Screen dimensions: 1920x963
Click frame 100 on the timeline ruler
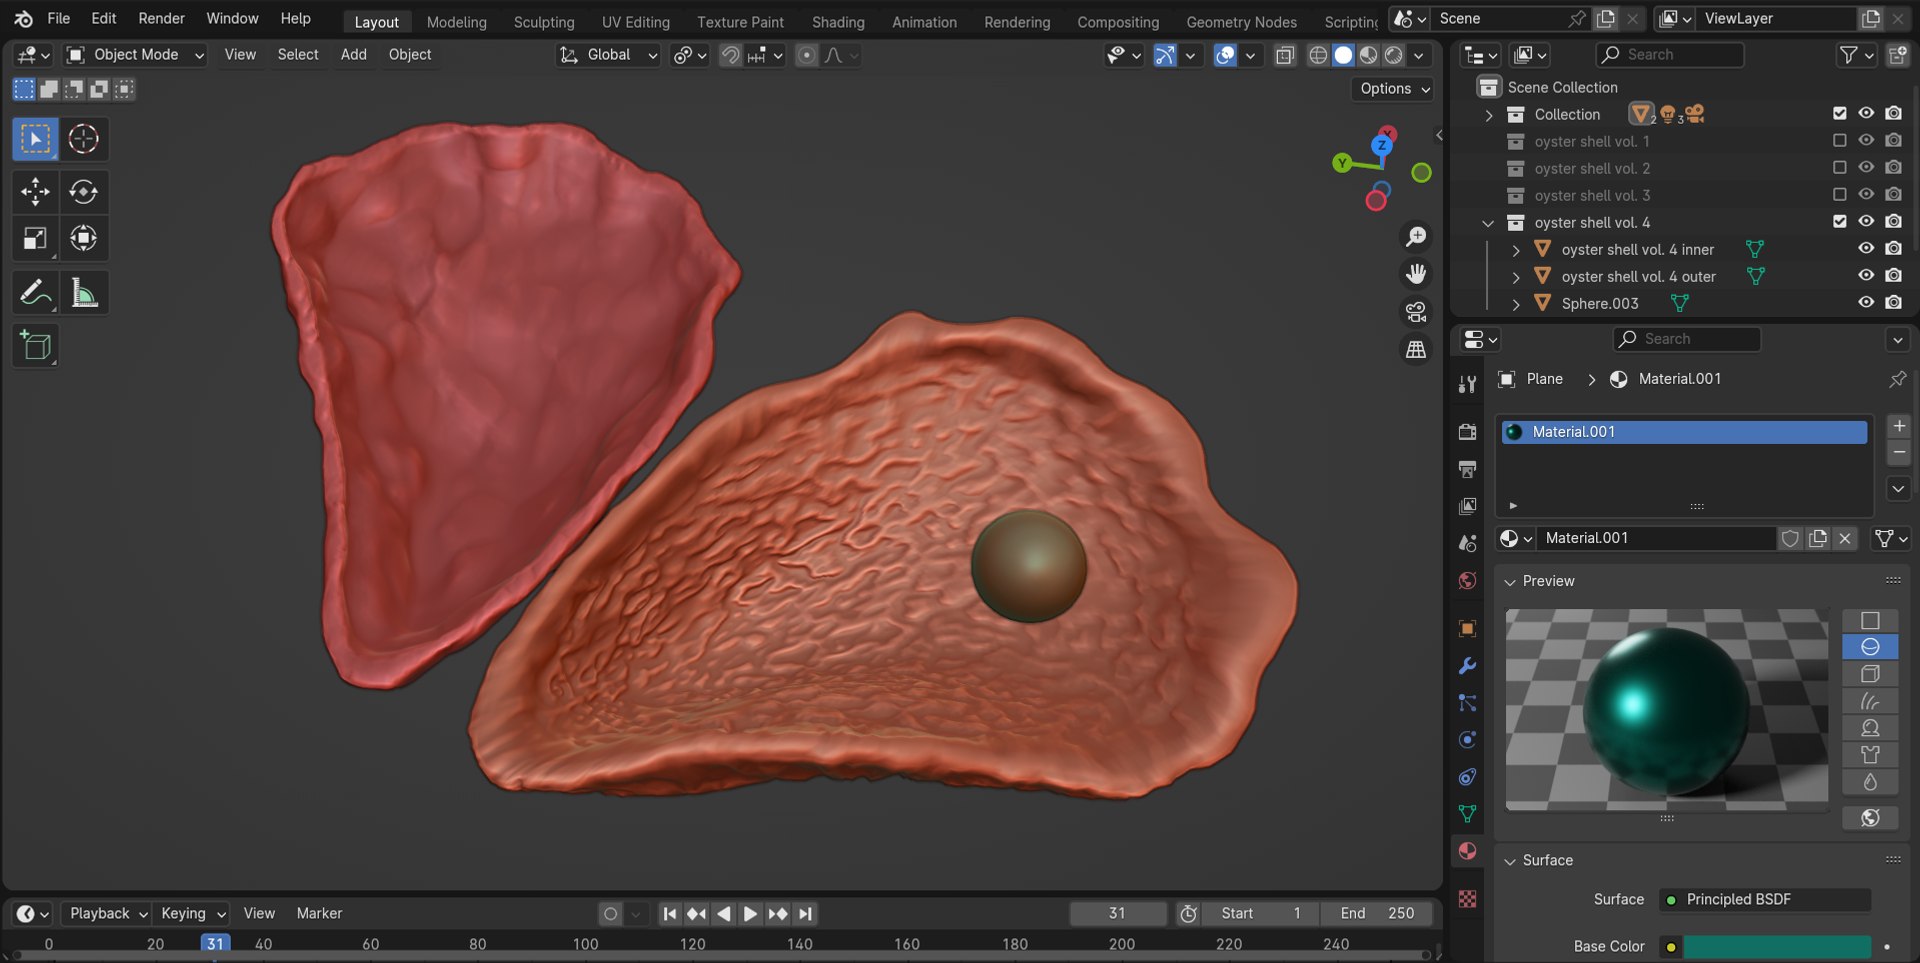click(x=586, y=944)
